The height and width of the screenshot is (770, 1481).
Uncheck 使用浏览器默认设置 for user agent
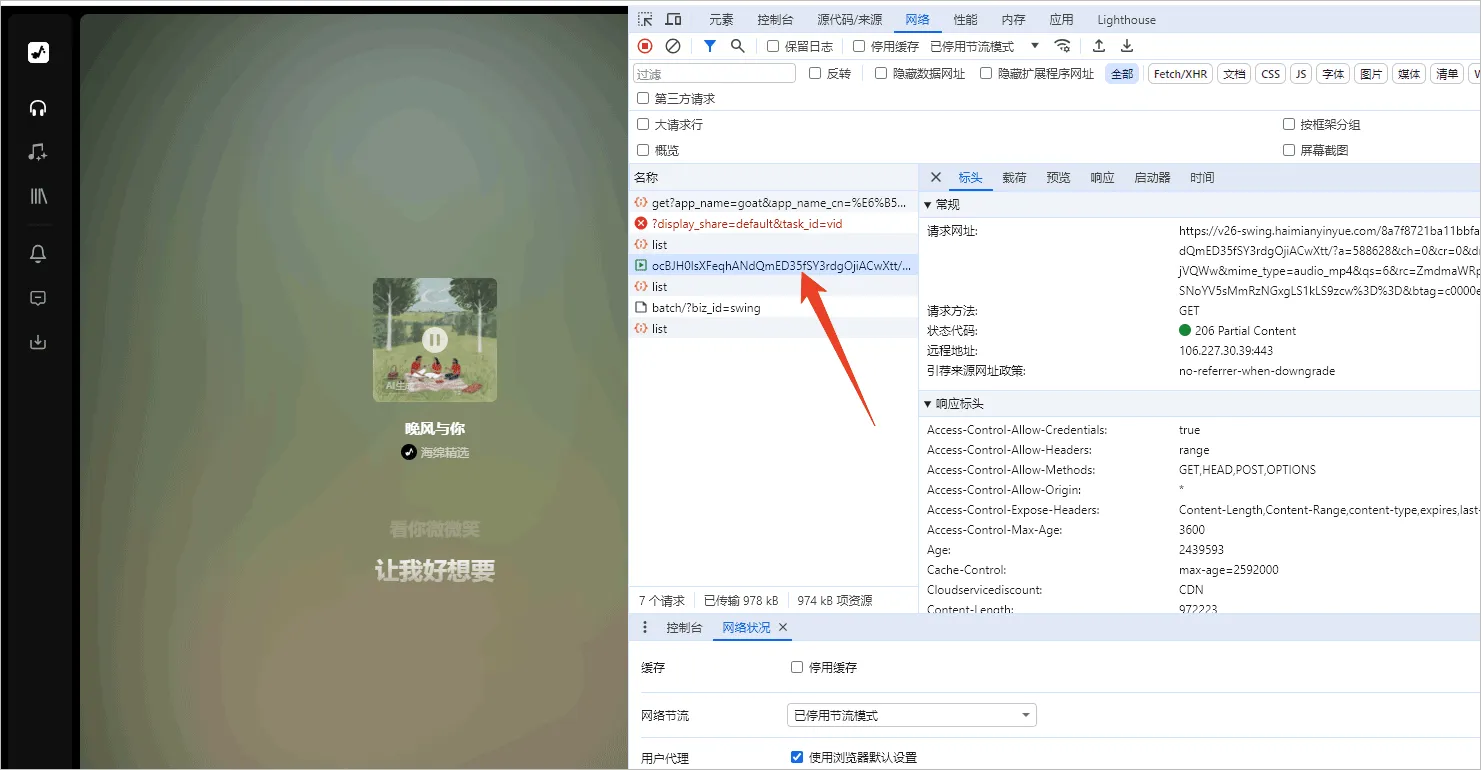pos(797,757)
